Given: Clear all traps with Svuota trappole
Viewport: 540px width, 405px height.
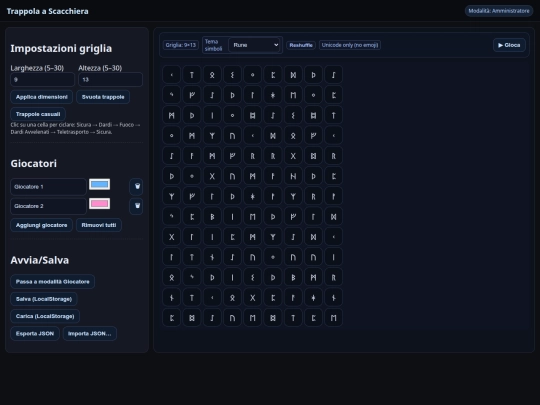Looking at the screenshot, I should click(103, 97).
